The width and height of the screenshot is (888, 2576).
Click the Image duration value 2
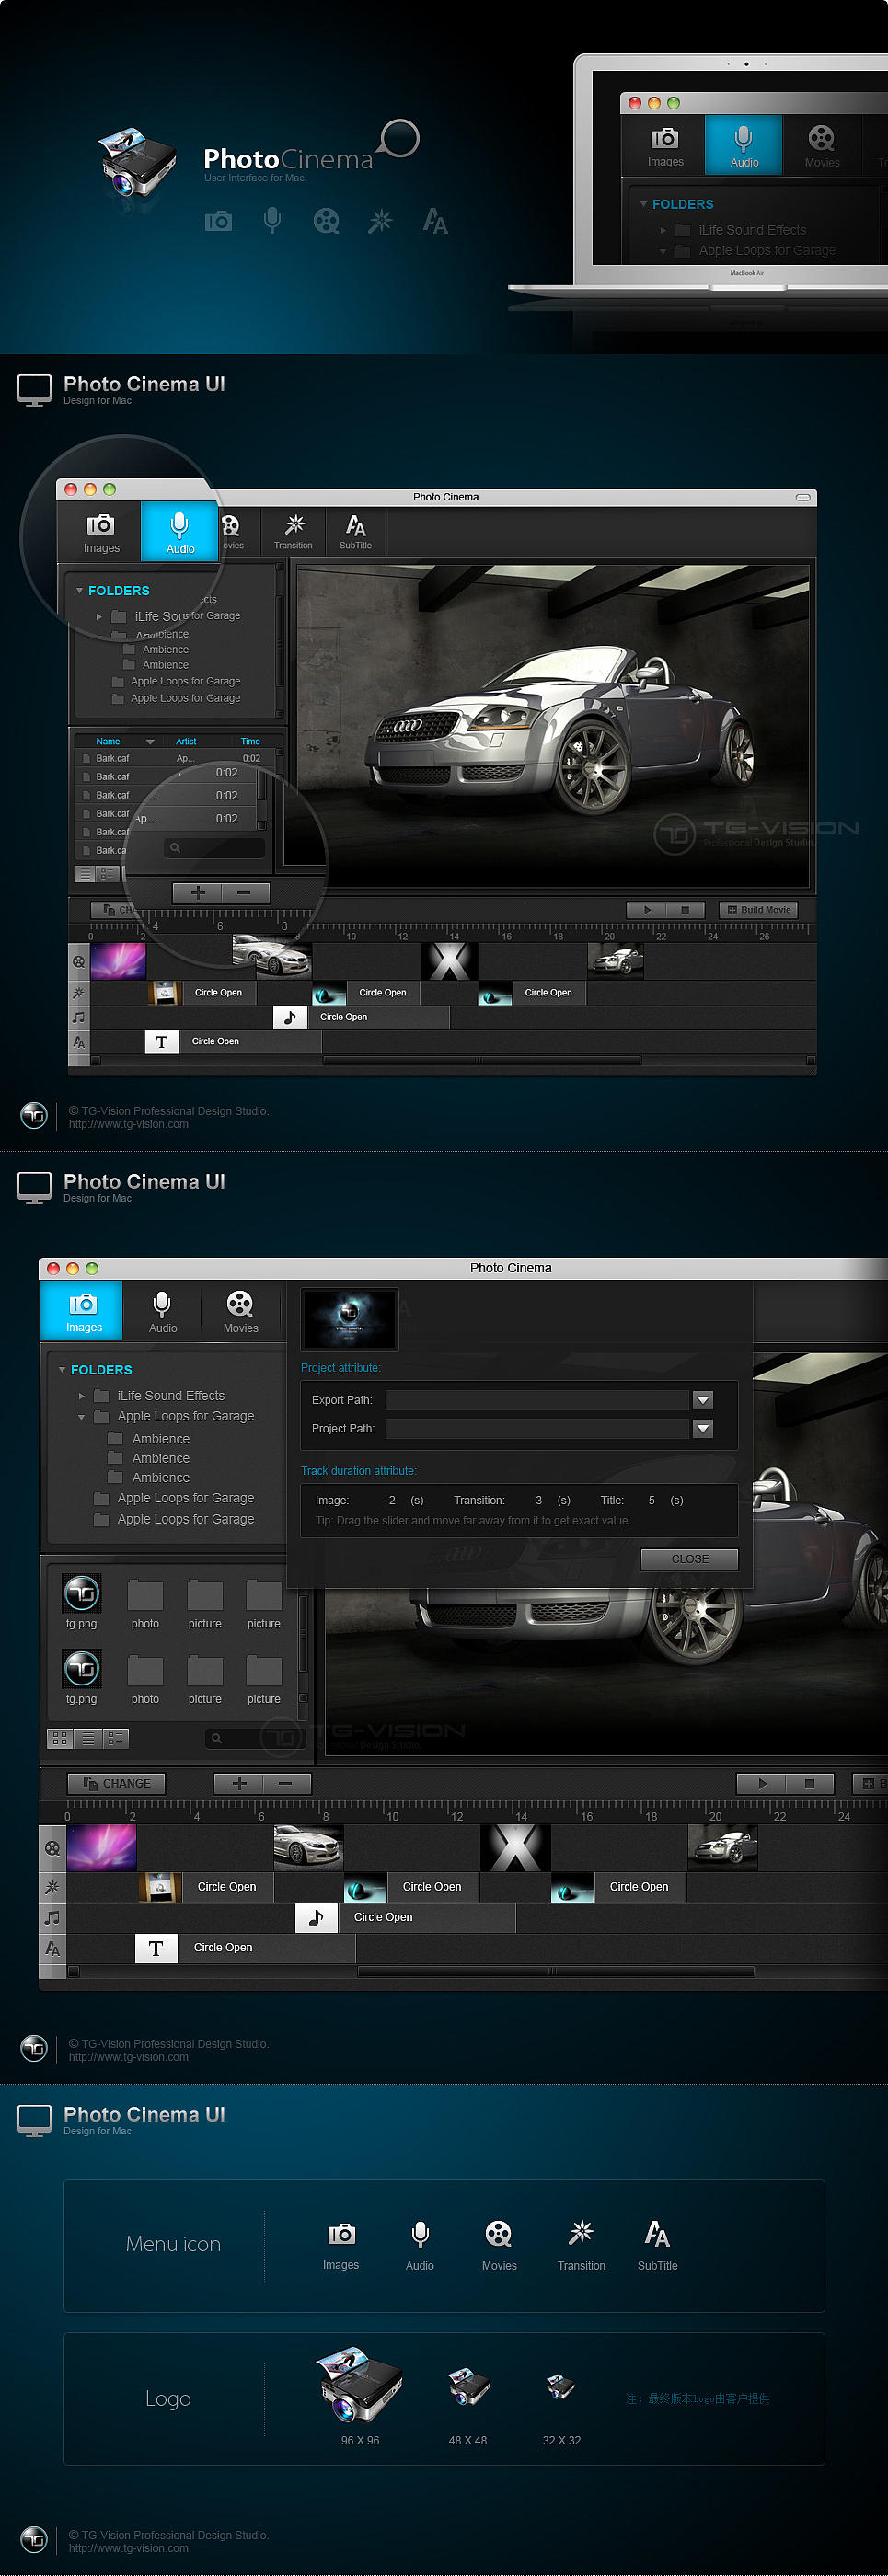point(392,1500)
